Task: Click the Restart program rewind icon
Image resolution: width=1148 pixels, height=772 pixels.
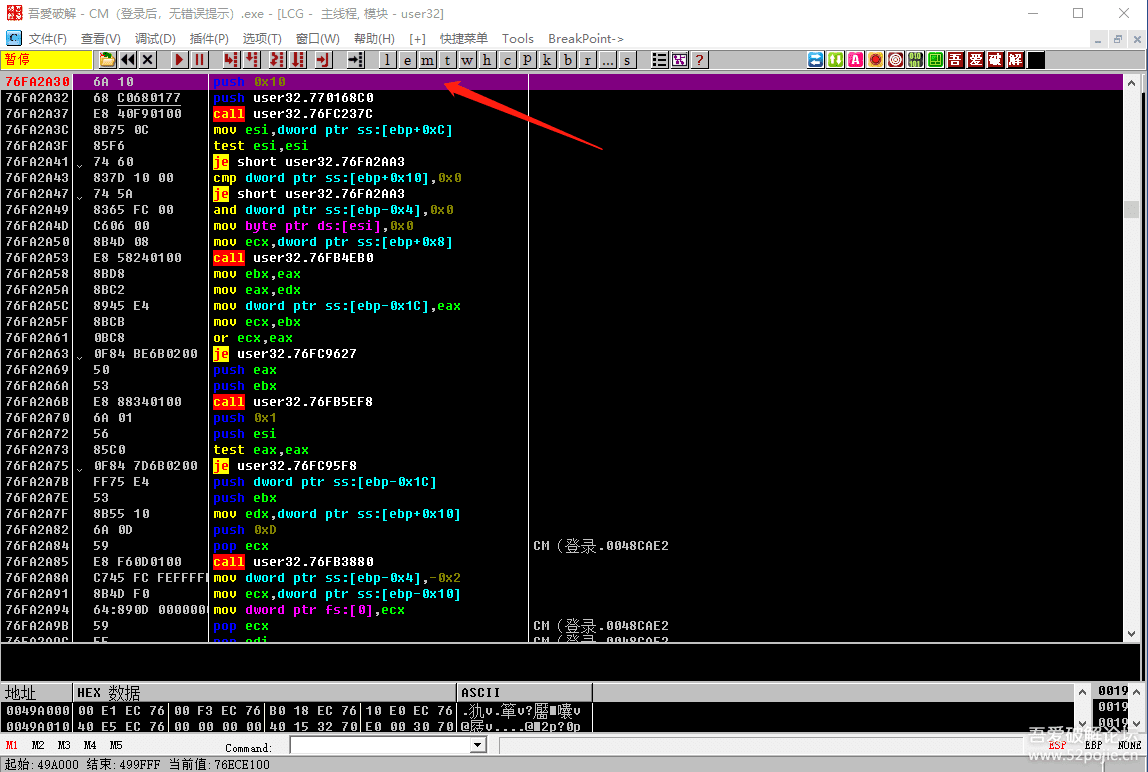Action: (x=128, y=60)
